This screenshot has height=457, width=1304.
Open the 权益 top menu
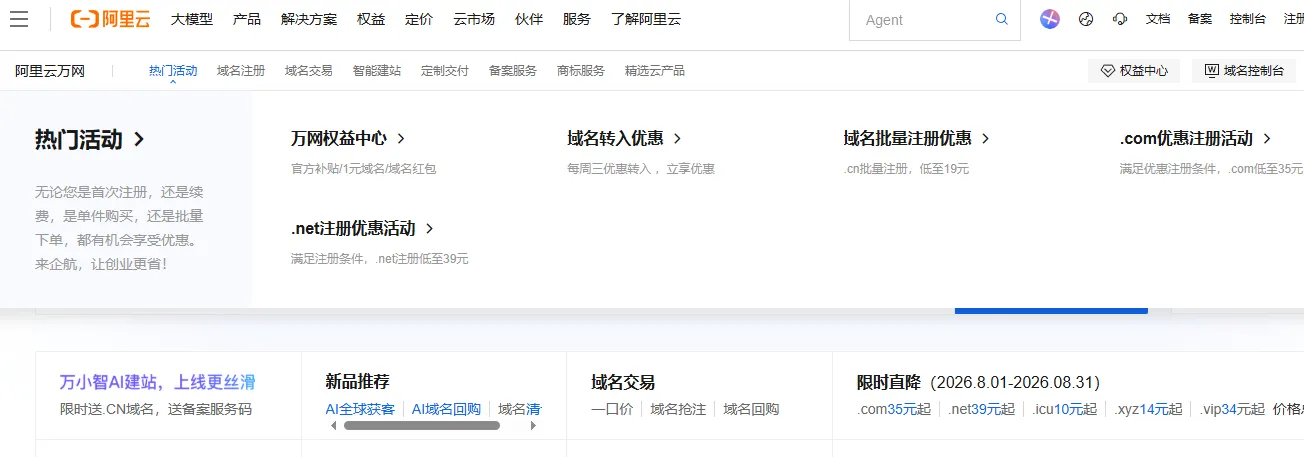[371, 19]
